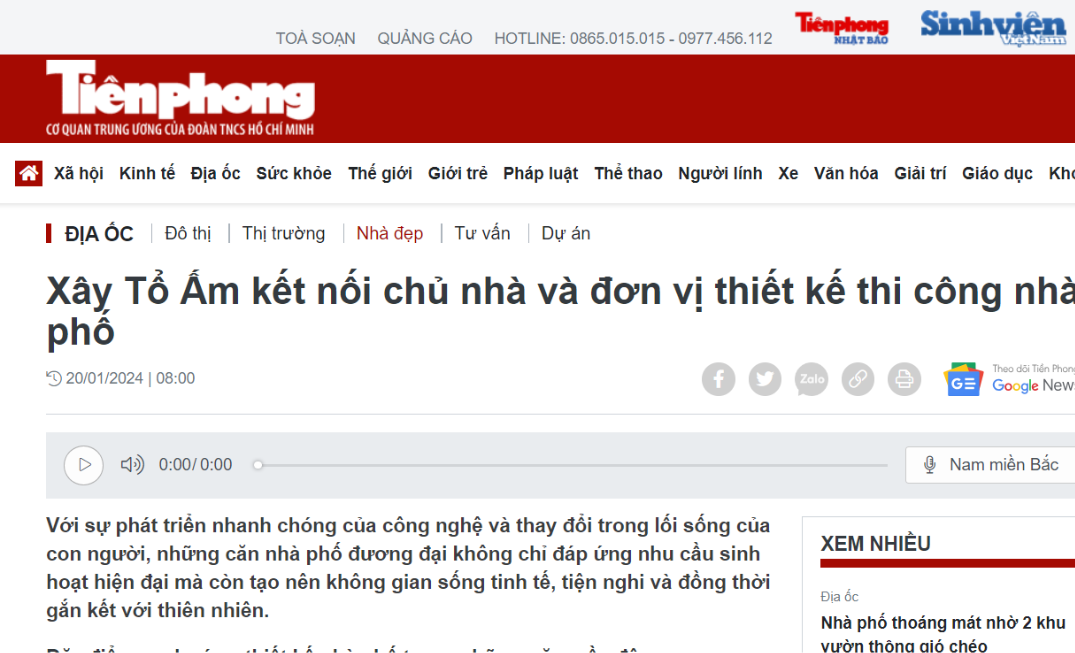Play the article audio
Screen dimensions: 1075x653
(x=84, y=465)
